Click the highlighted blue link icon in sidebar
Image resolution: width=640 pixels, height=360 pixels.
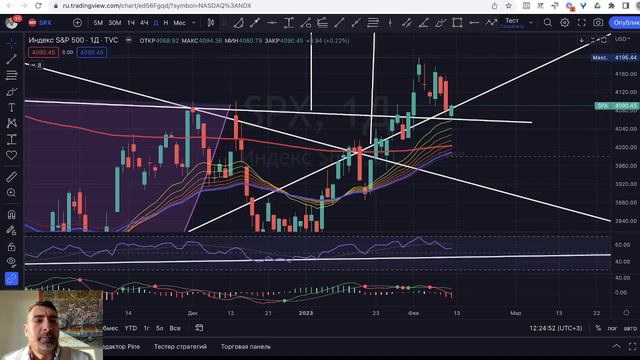point(11,279)
